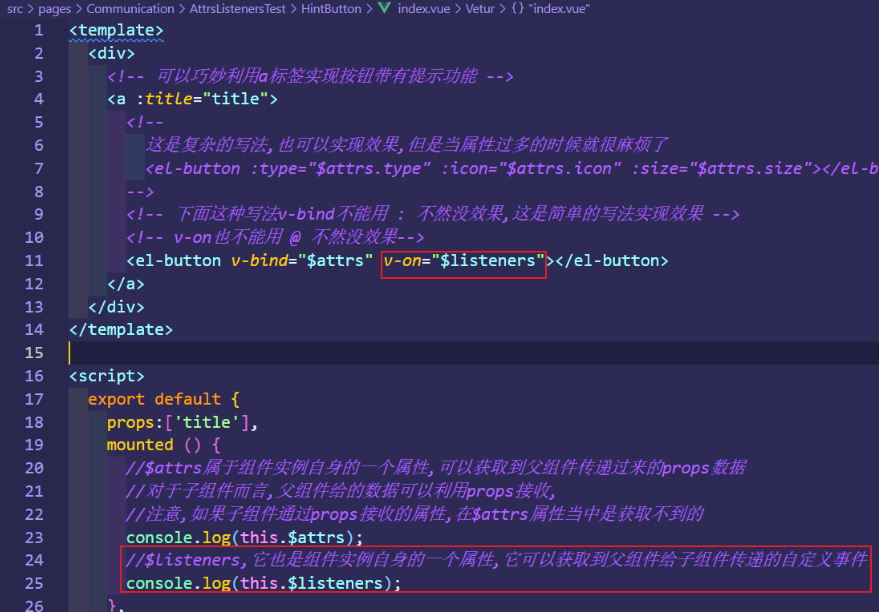879x612 pixels.
Task: Click the $attrs comment on line 20
Action: (436, 468)
